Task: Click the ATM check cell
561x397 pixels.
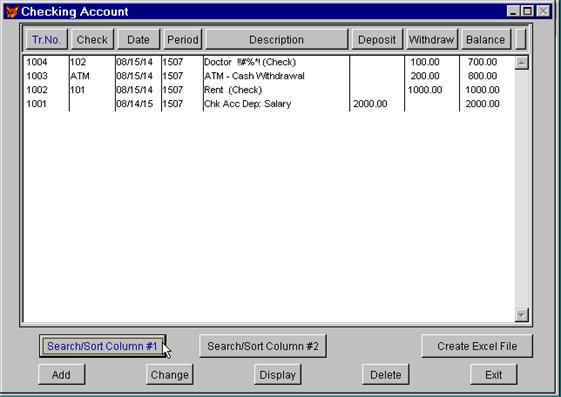Action: click(80, 76)
